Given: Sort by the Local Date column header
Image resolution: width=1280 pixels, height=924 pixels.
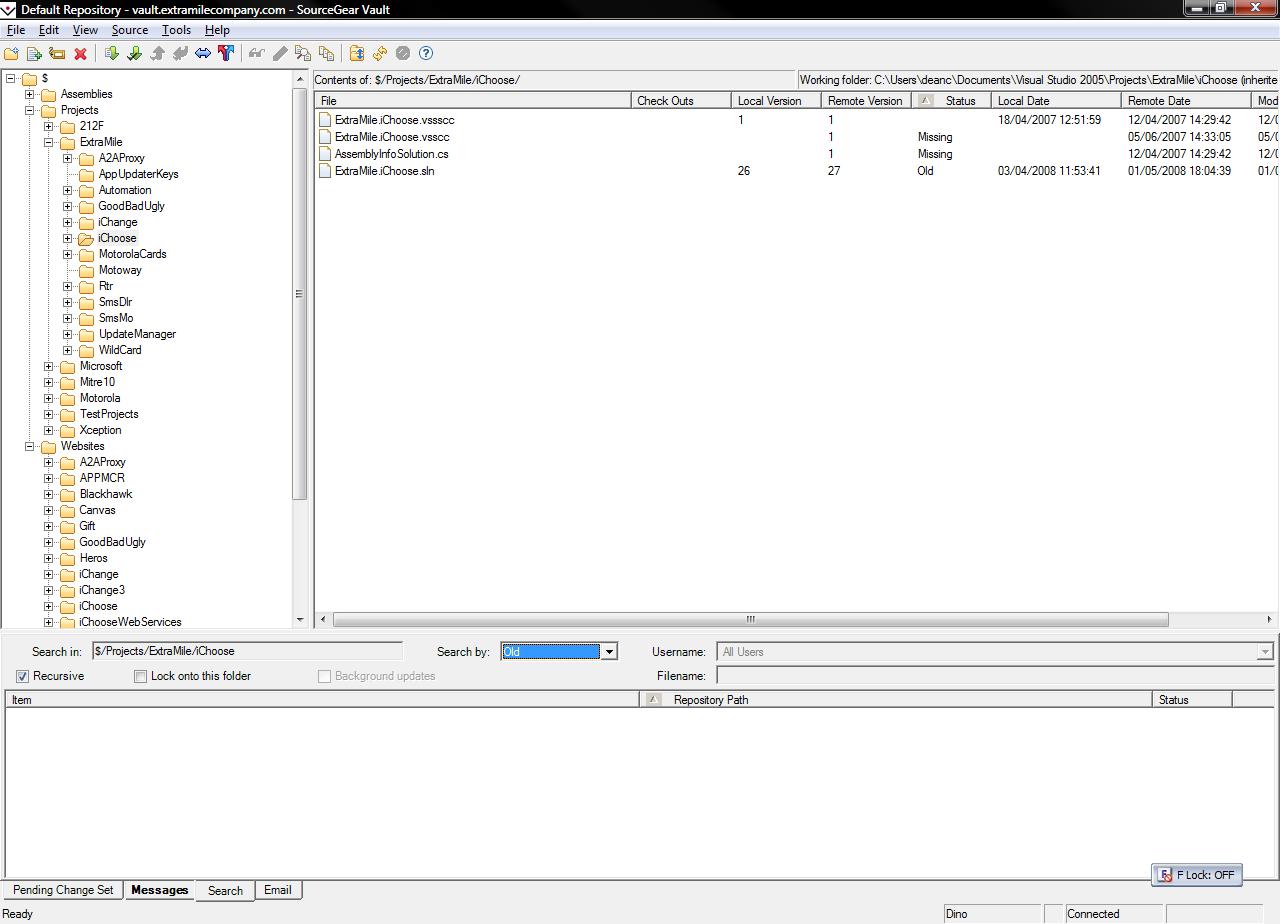Looking at the screenshot, I should (x=1056, y=100).
